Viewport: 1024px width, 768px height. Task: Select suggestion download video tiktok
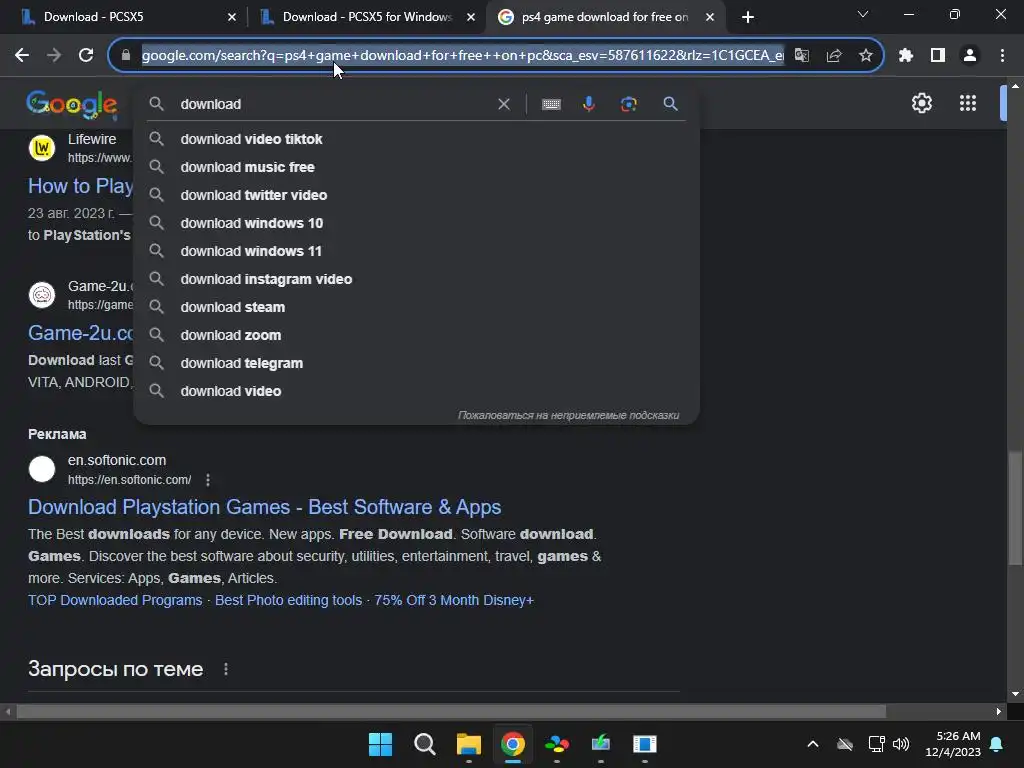click(417, 139)
